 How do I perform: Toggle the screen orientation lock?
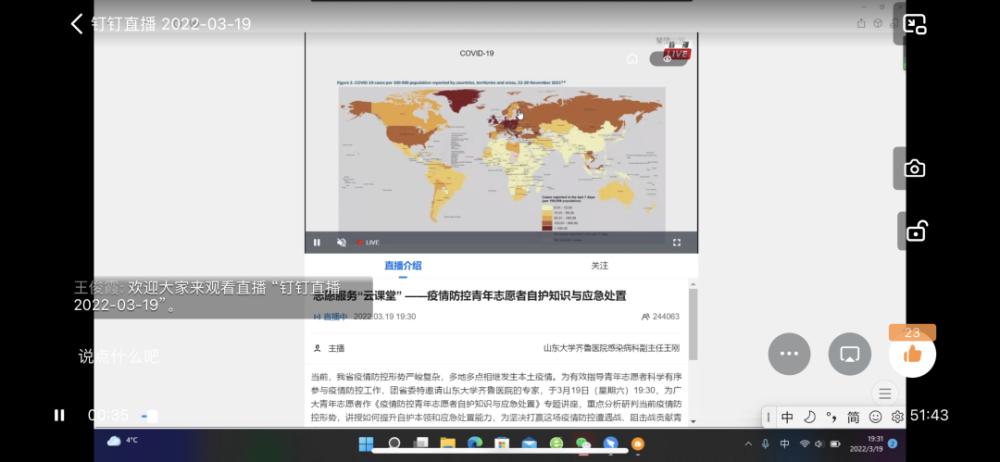click(x=915, y=232)
